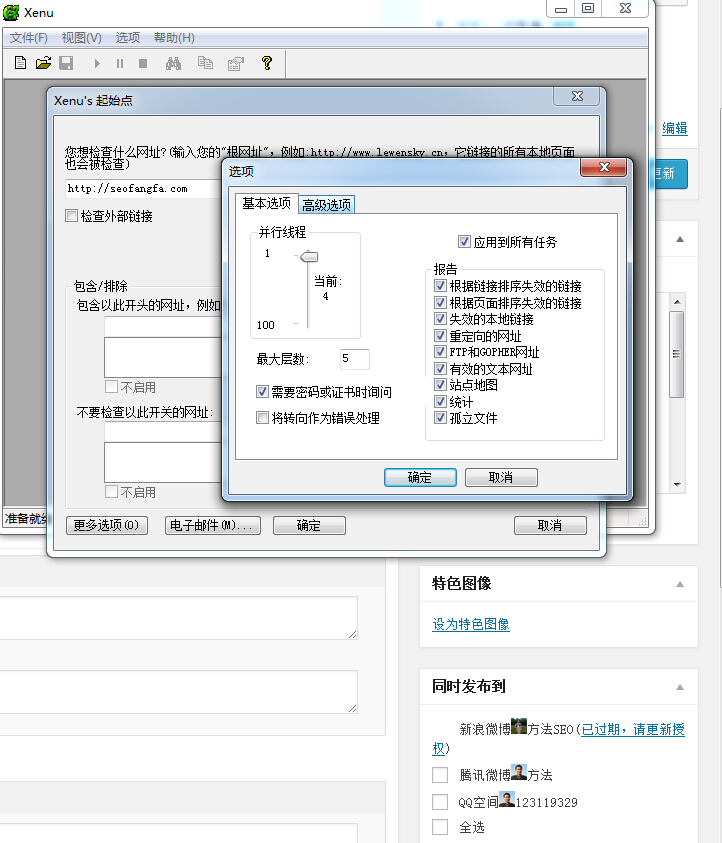This screenshot has width=722, height=843.
Task: Click the blue 更新 button in background
Action: (670, 174)
